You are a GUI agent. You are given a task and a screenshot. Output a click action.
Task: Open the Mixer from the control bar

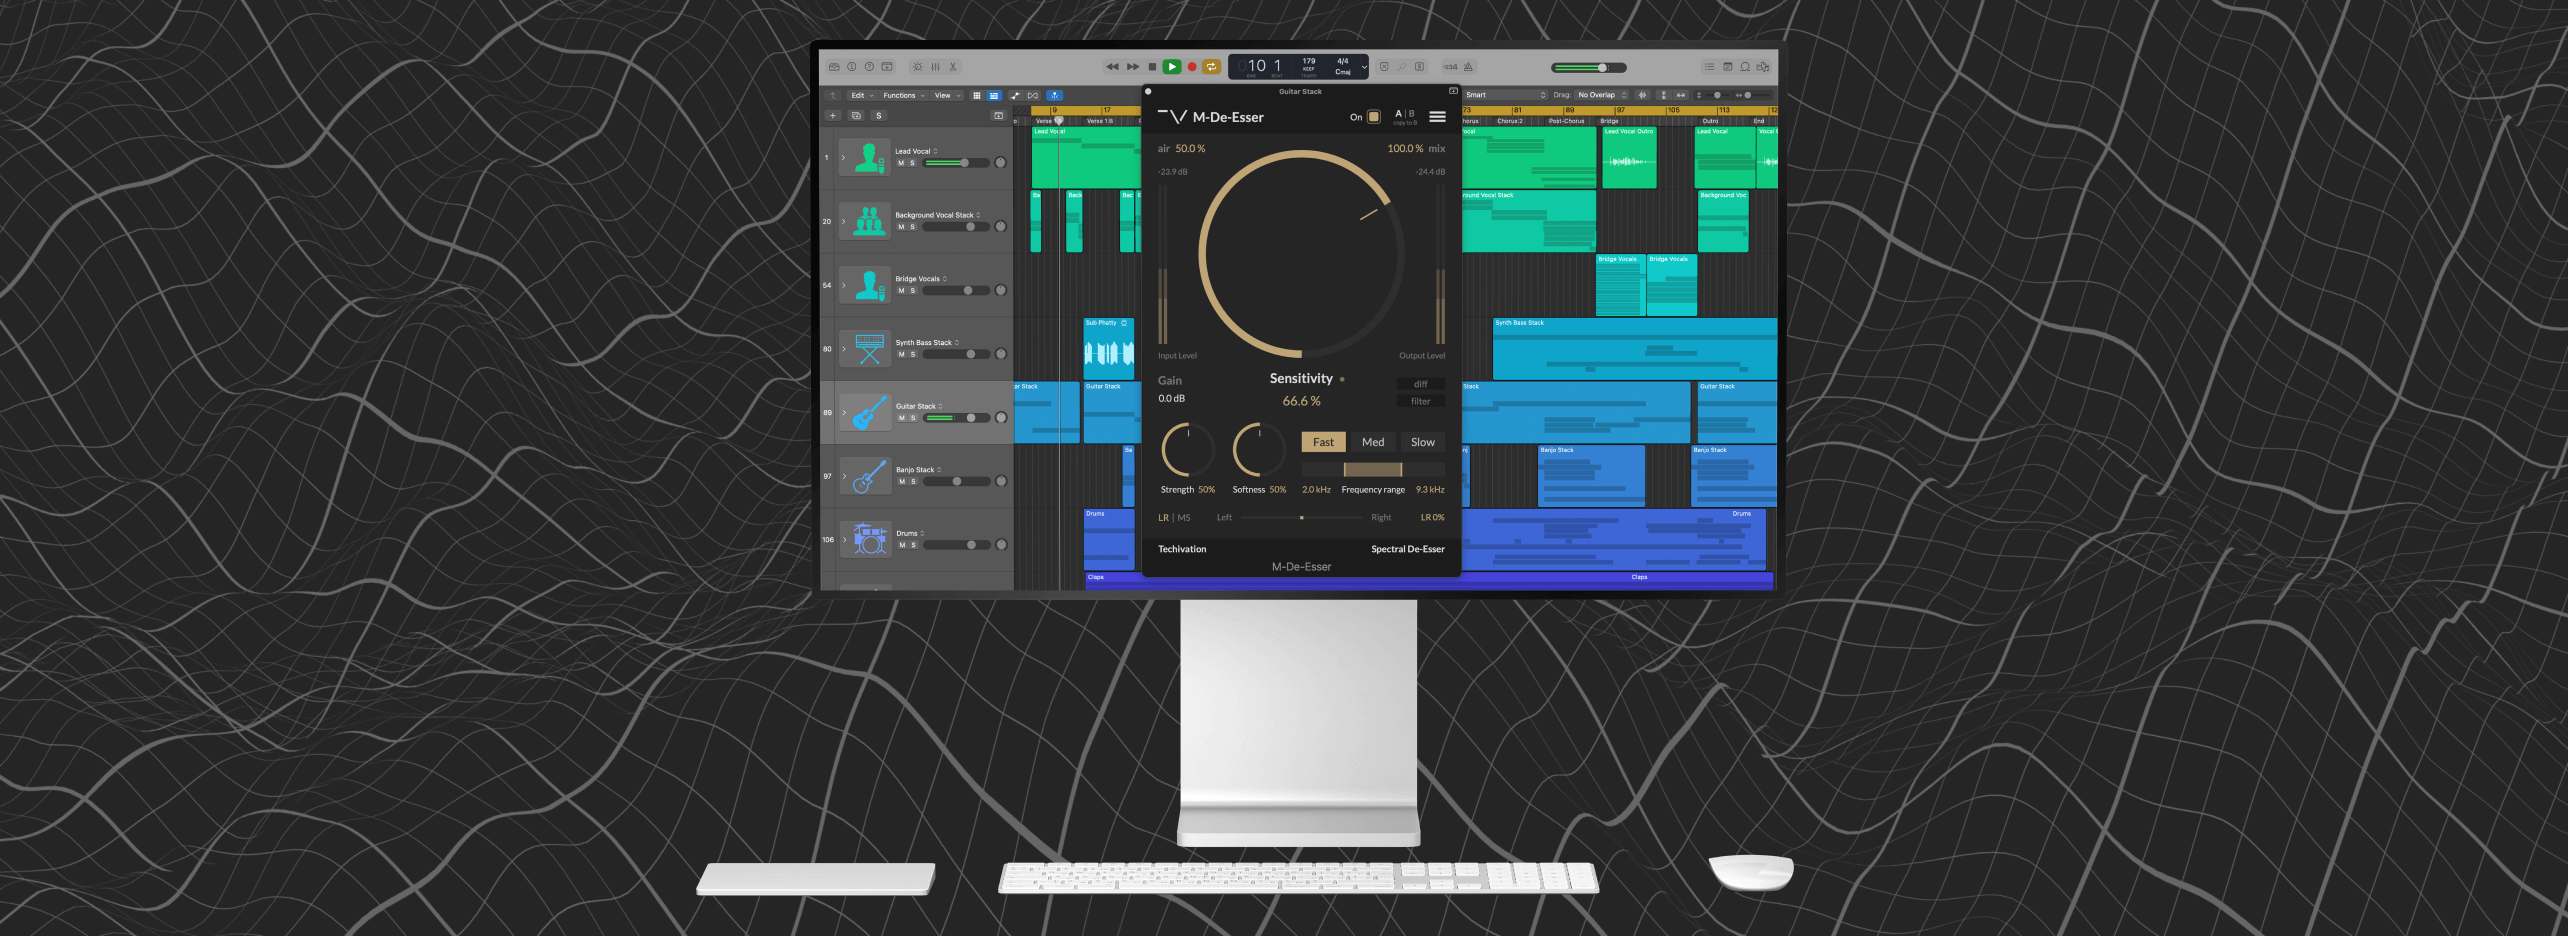pos(935,67)
